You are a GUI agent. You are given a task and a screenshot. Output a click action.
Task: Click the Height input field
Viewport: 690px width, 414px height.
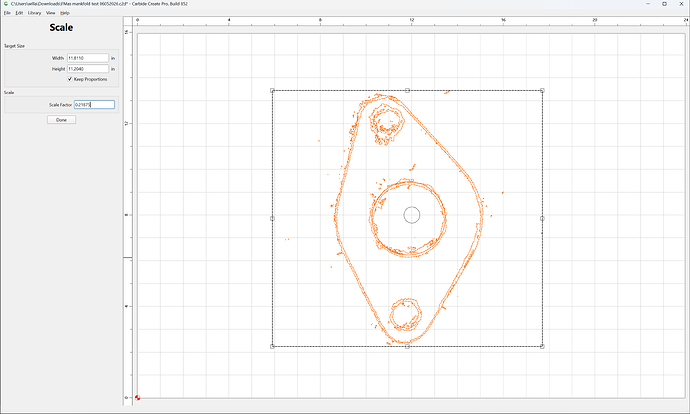point(88,69)
